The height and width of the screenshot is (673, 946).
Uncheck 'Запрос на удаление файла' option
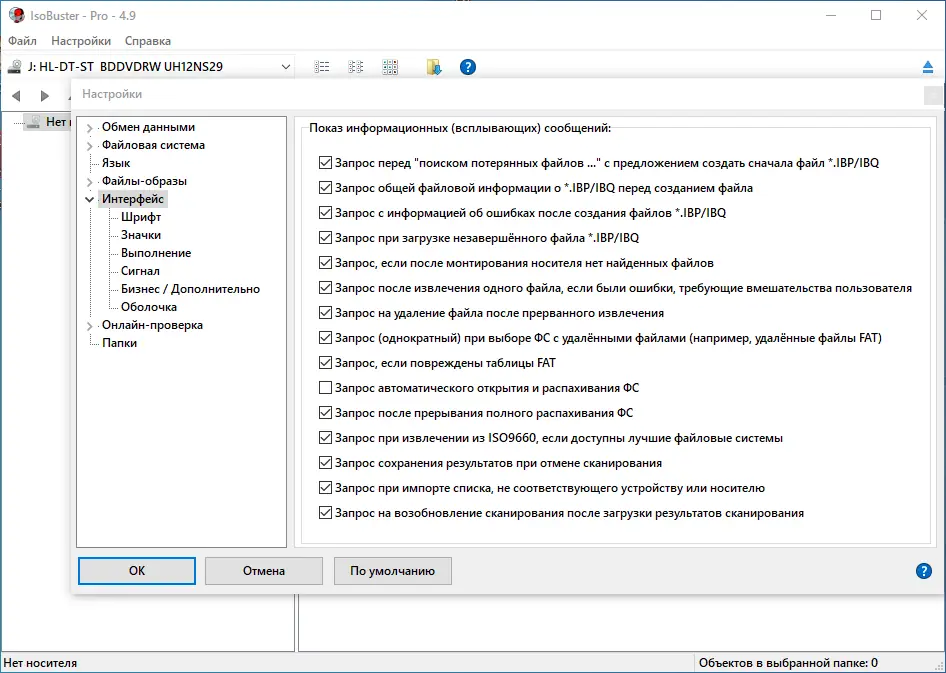tap(325, 313)
